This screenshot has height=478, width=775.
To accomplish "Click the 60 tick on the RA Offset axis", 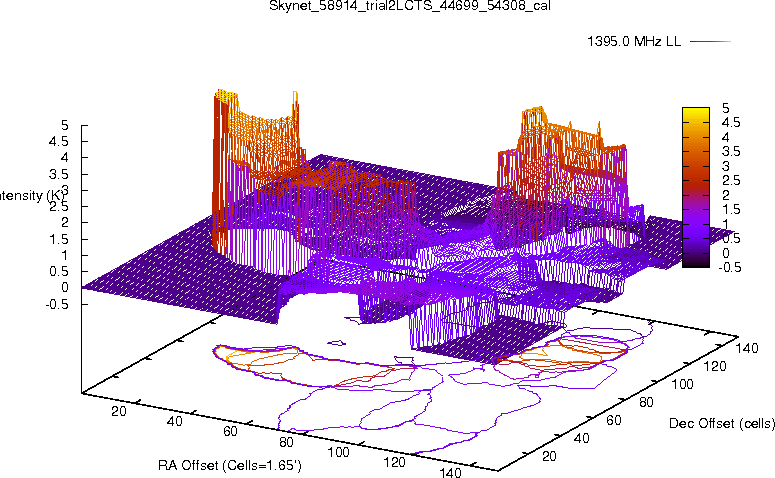I will pyautogui.click(x=230, y=432).
